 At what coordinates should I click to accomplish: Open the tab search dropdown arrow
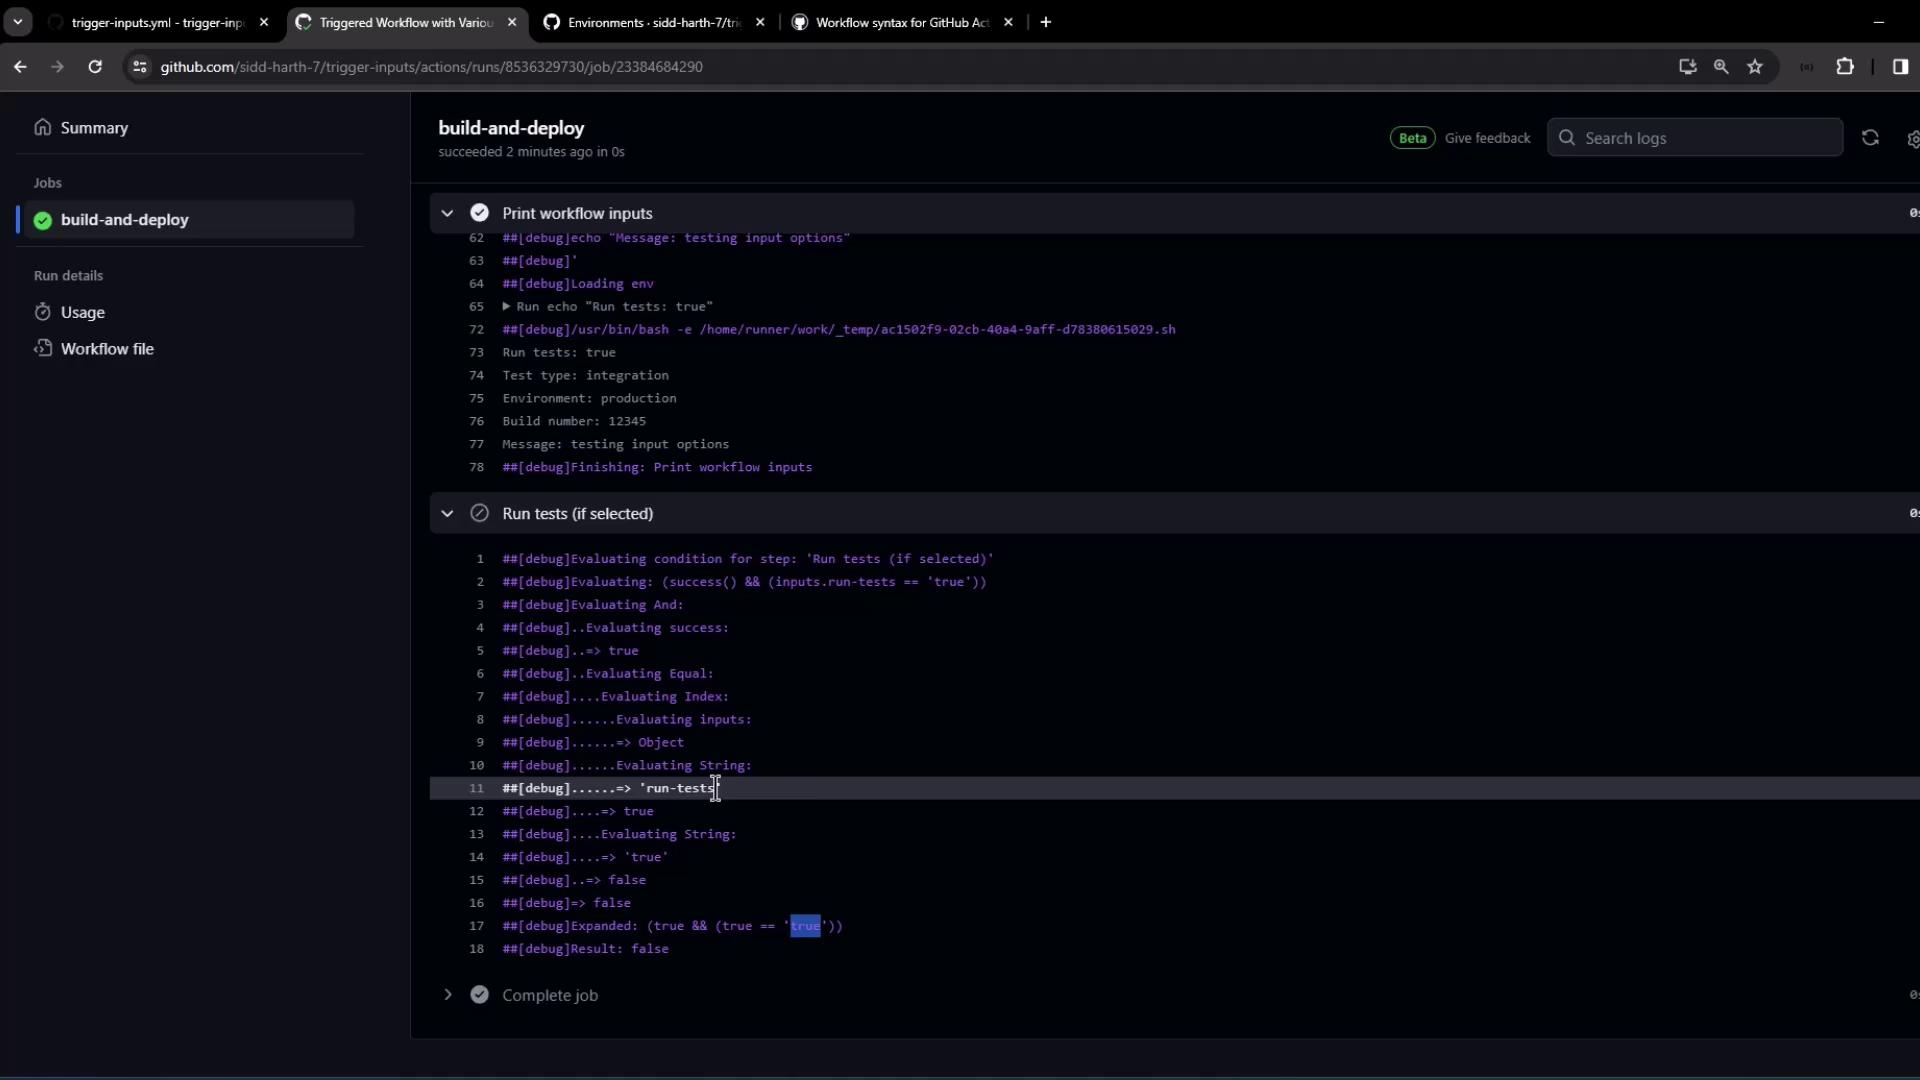17,22
